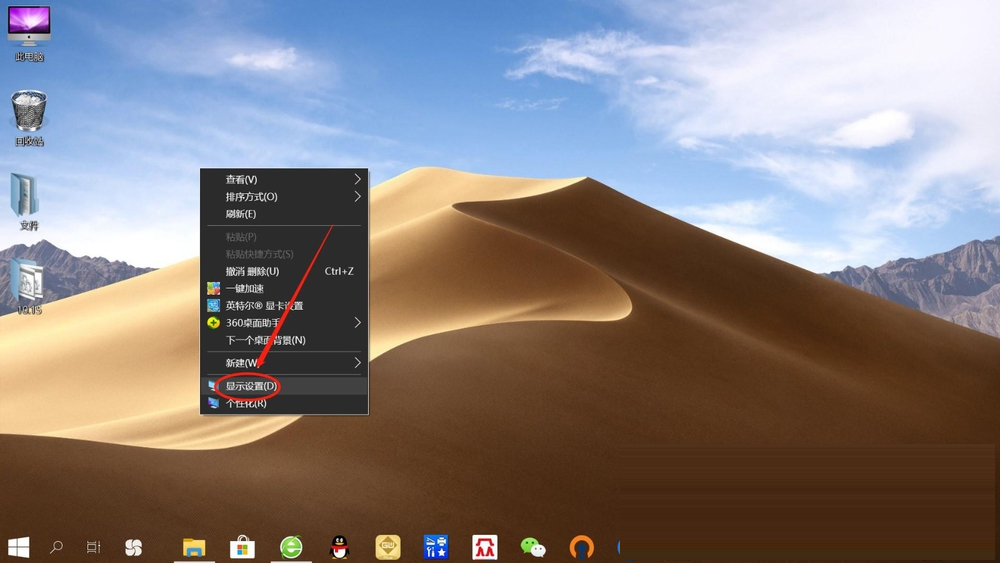Open the orange ring taskbar app
This screenshot has width=1000, height=563.
[x=581, y=547]
